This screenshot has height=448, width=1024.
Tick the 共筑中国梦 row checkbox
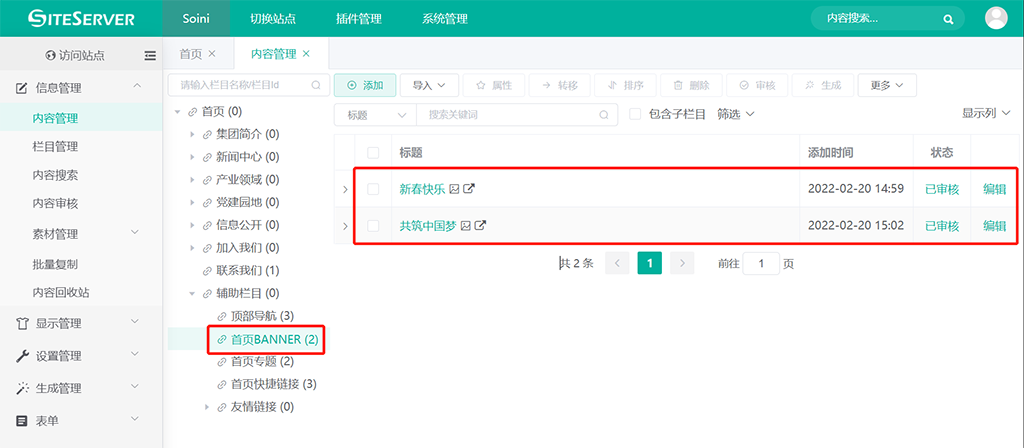point(373,226)
